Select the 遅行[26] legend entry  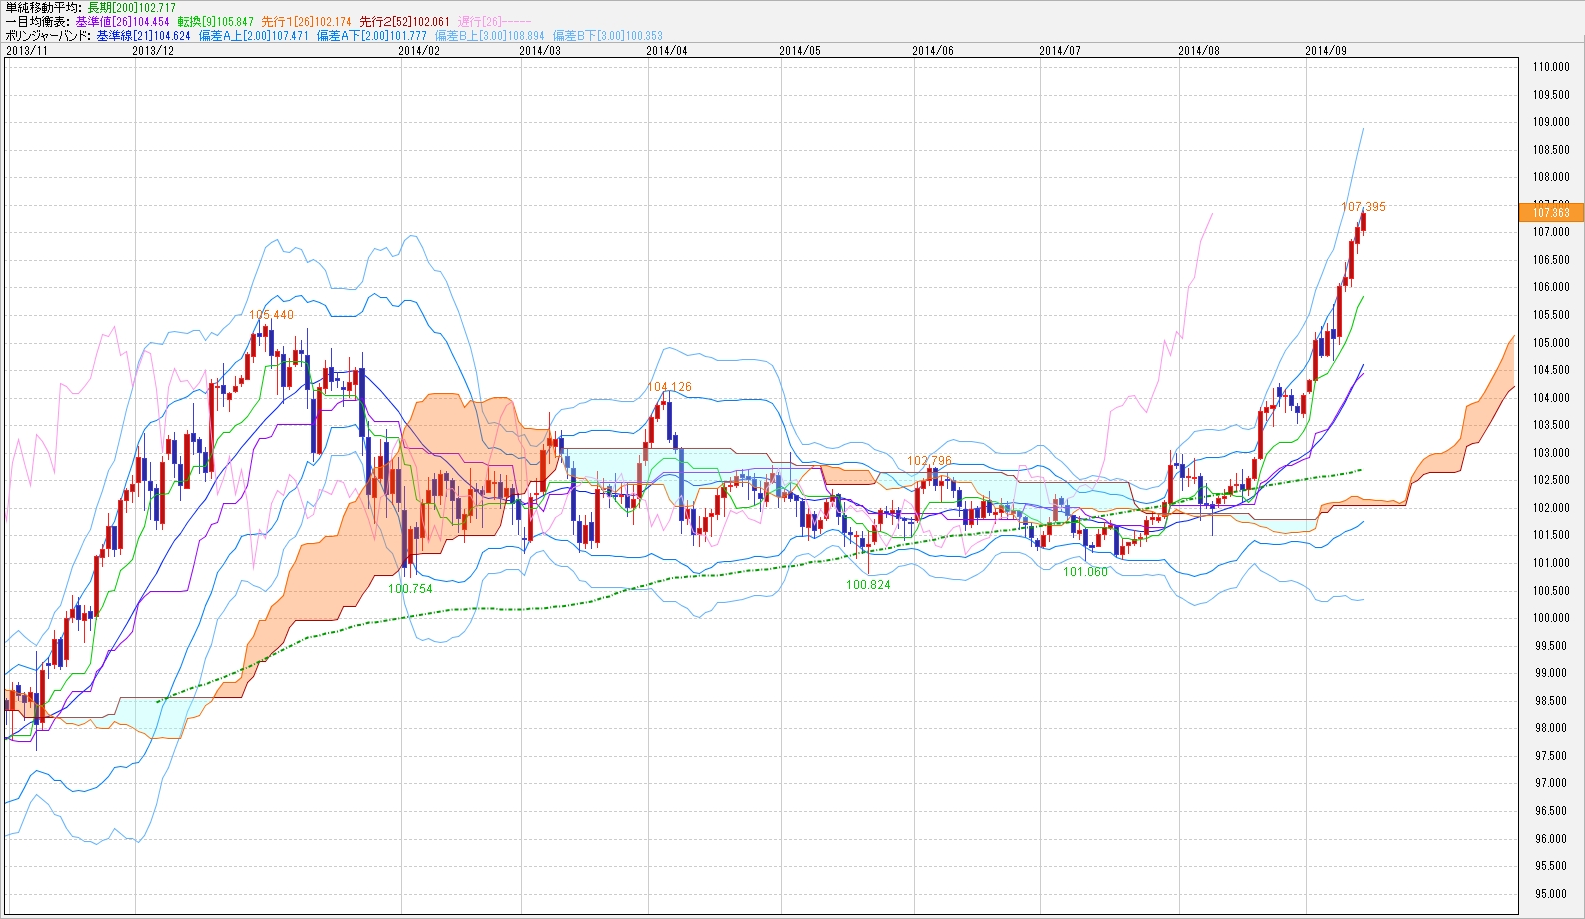tap(494, 22)
